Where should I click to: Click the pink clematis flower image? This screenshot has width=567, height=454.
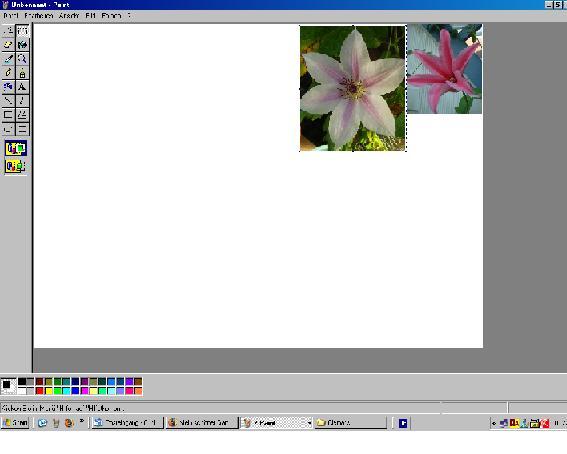click(x=444, y=69)
